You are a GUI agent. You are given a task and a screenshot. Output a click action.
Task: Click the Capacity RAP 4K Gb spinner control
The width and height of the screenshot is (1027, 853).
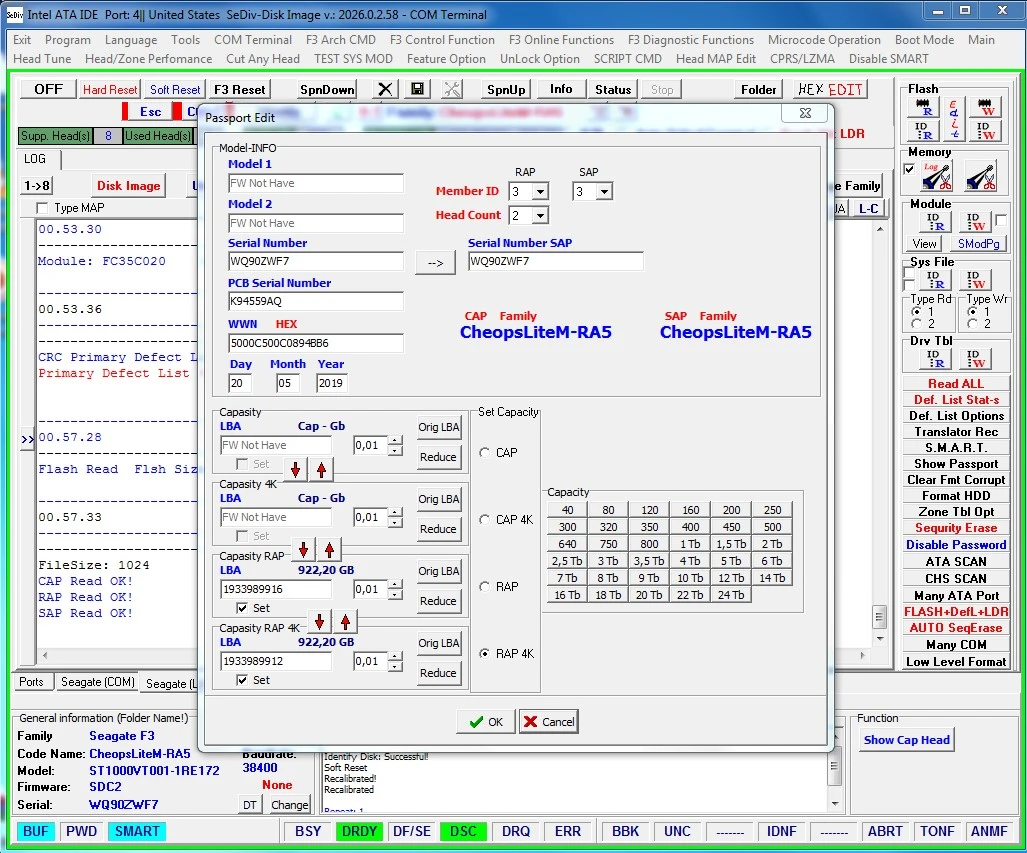(395, 662)
